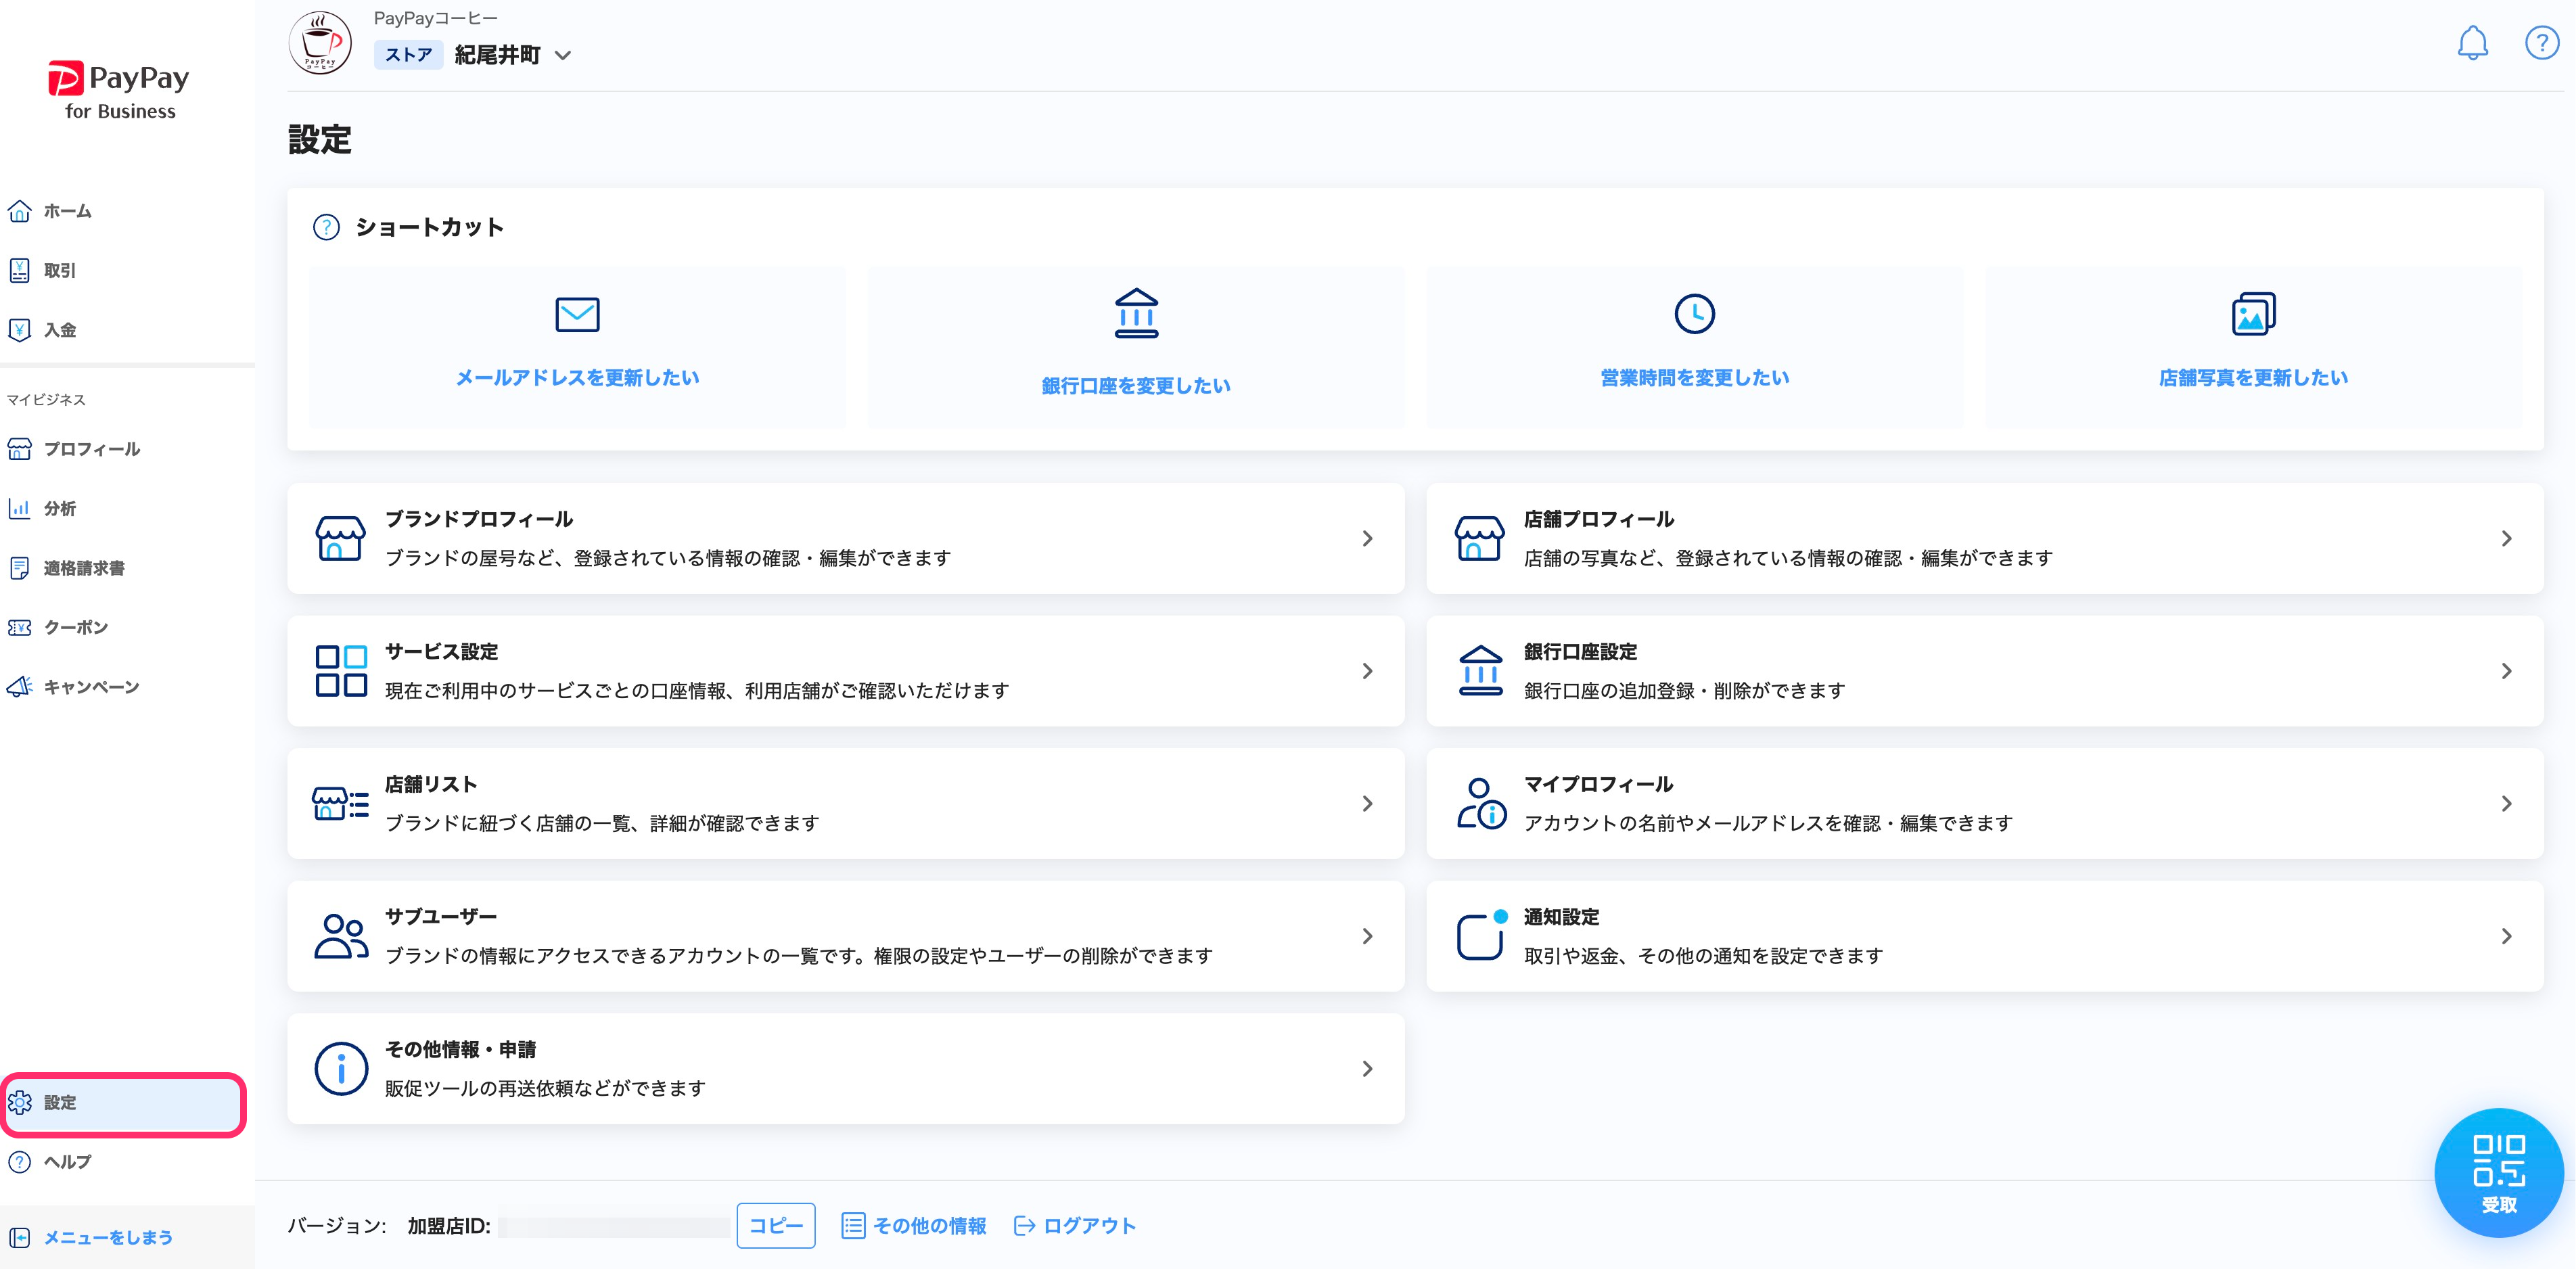Click the notification bell icon
2576x1269 pixels.
pos(2472,43)
